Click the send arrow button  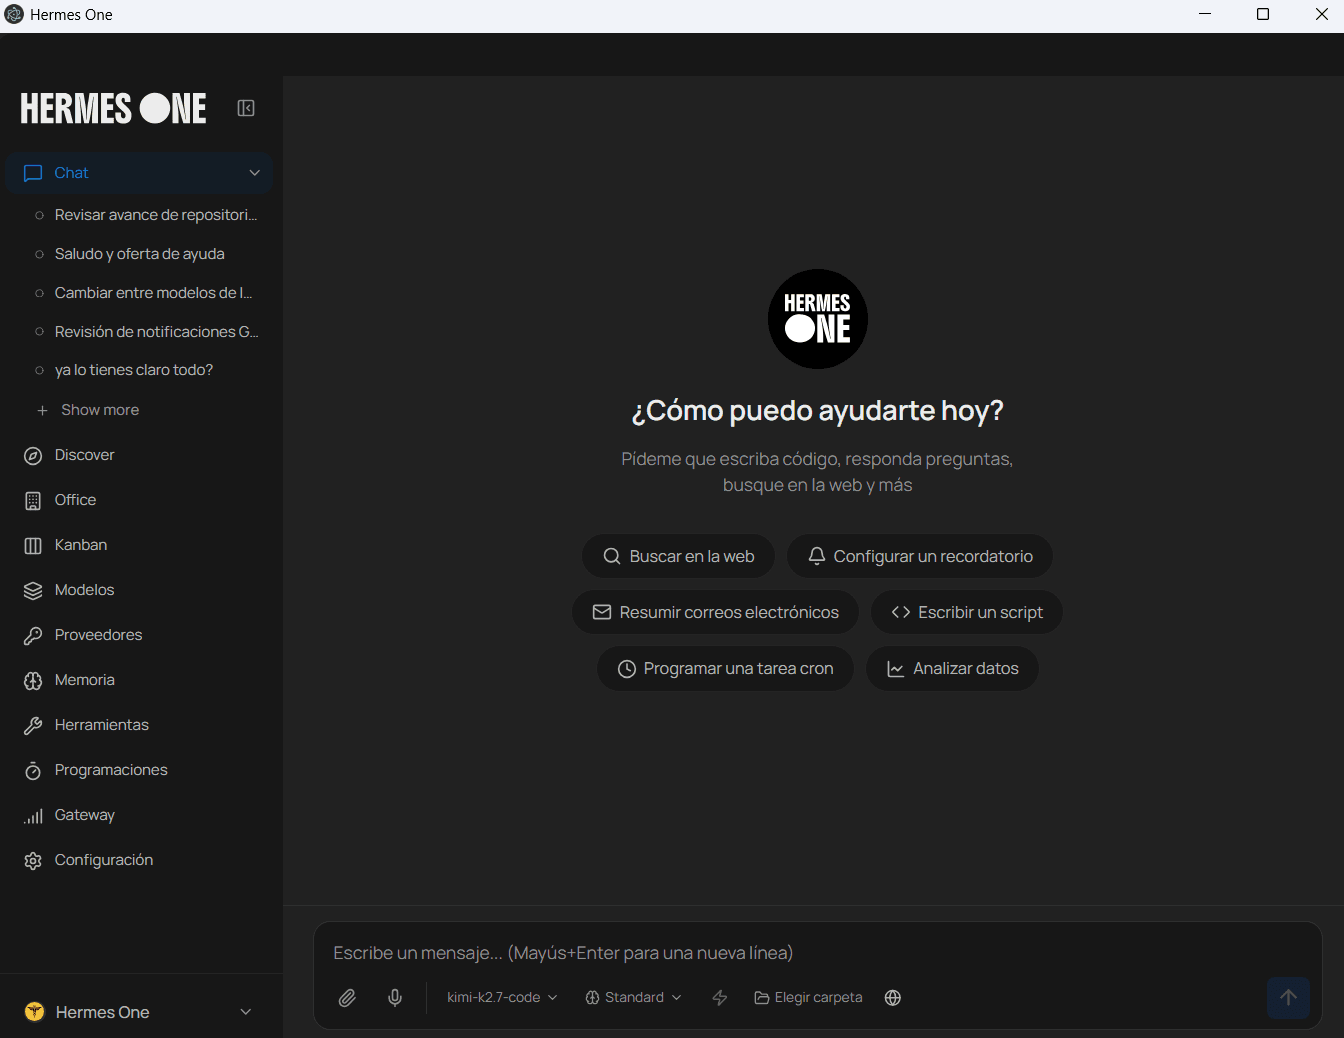pos(1289,997)
